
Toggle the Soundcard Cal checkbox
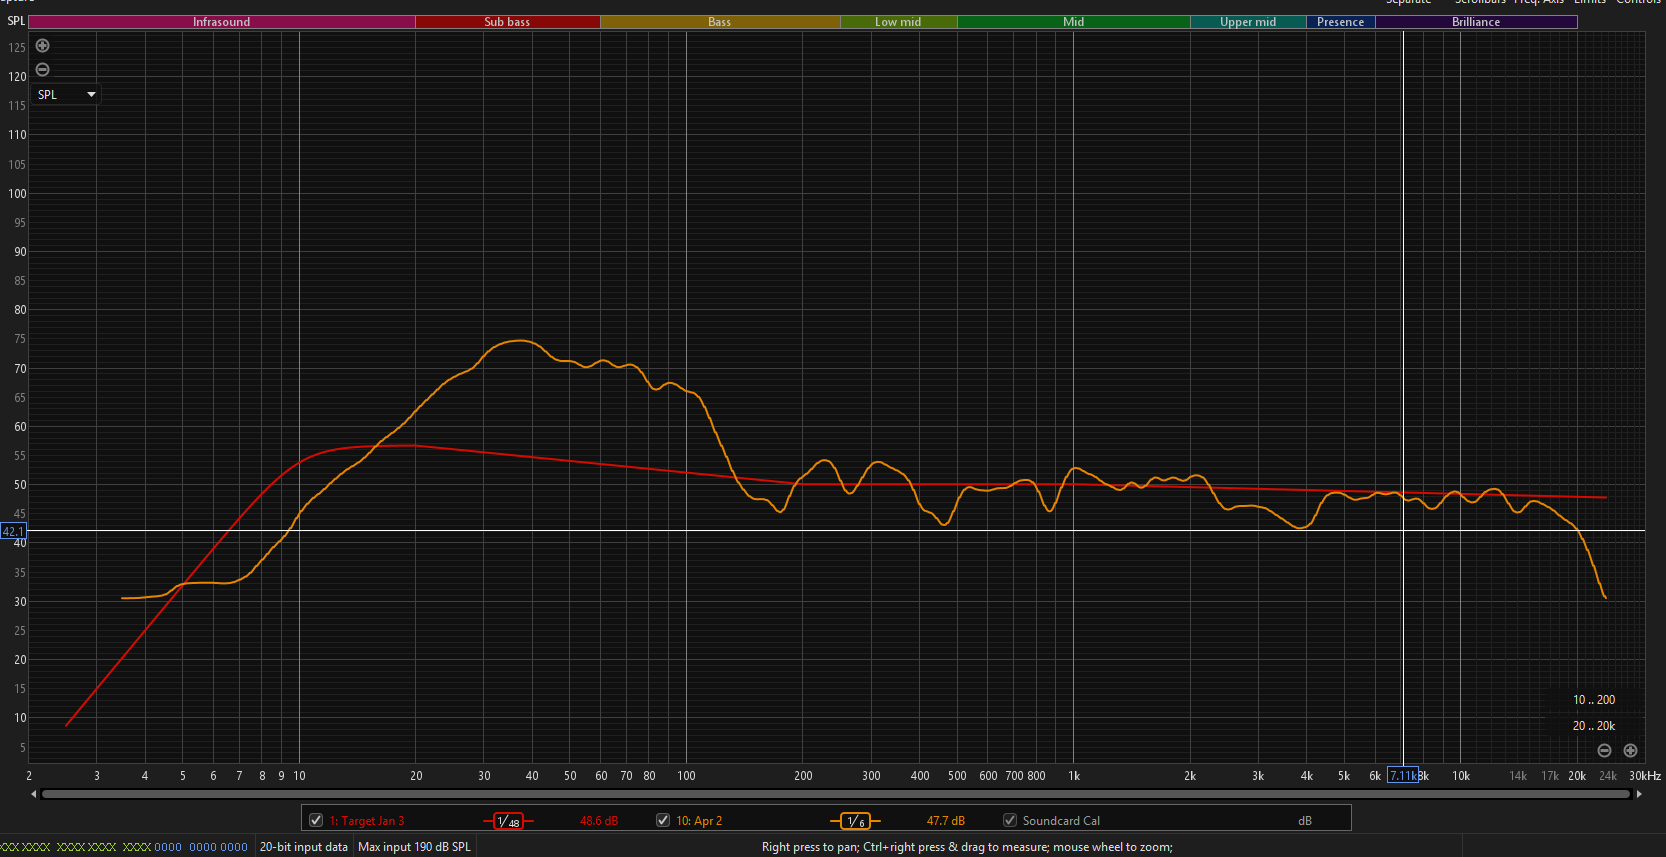point(1010,820)
